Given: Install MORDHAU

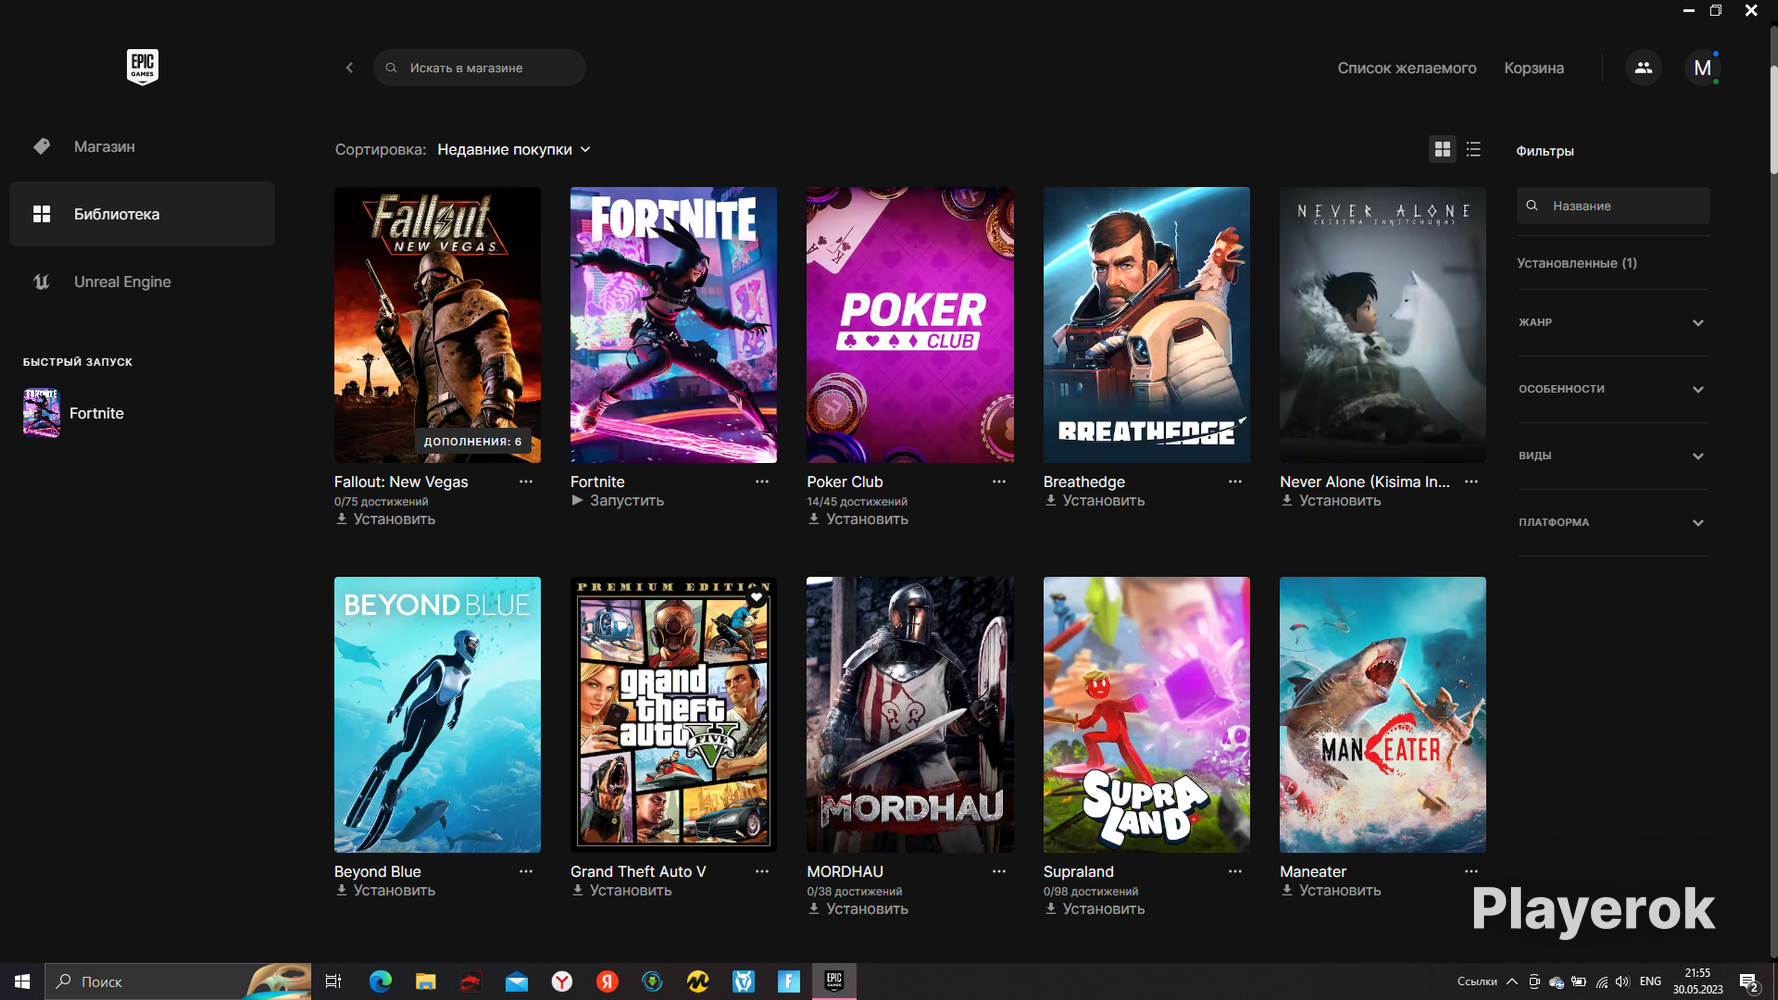Looking at the screenshot, I should [859, 909].
